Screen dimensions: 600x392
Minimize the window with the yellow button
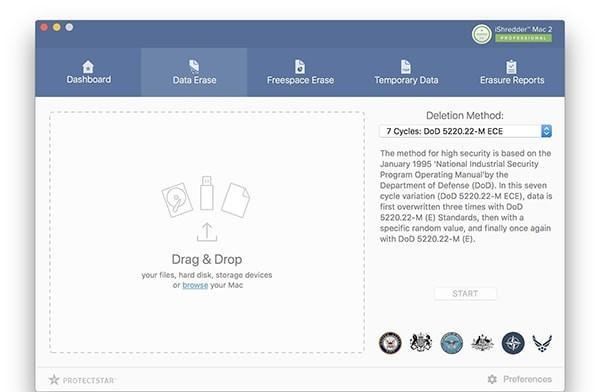(57, 27)
